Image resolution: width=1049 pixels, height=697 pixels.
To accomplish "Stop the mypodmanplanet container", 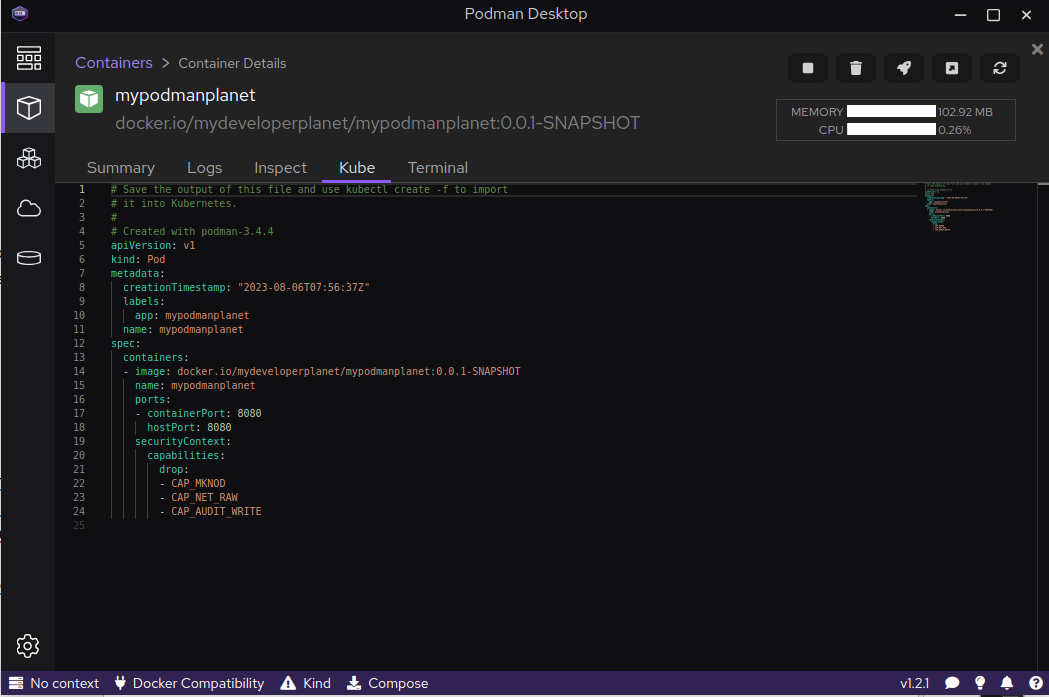I will 808,68.
